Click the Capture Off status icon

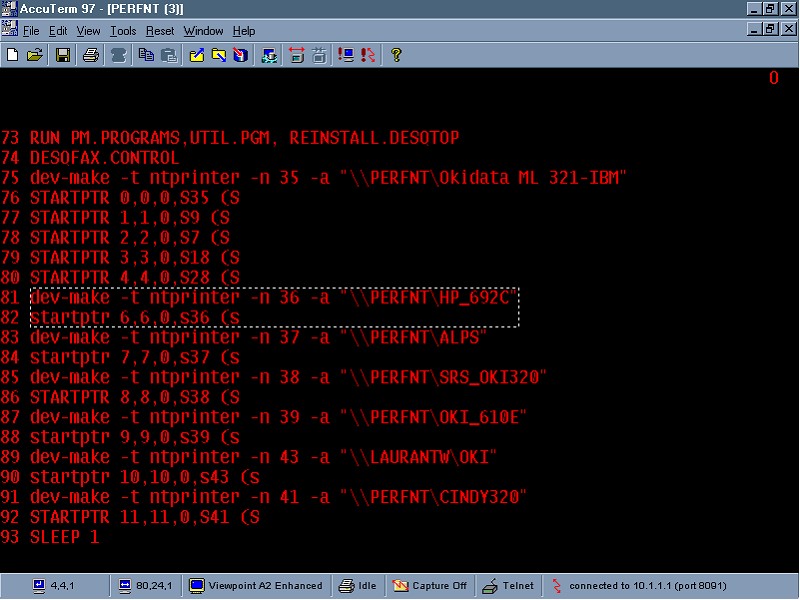click(400, 586)
